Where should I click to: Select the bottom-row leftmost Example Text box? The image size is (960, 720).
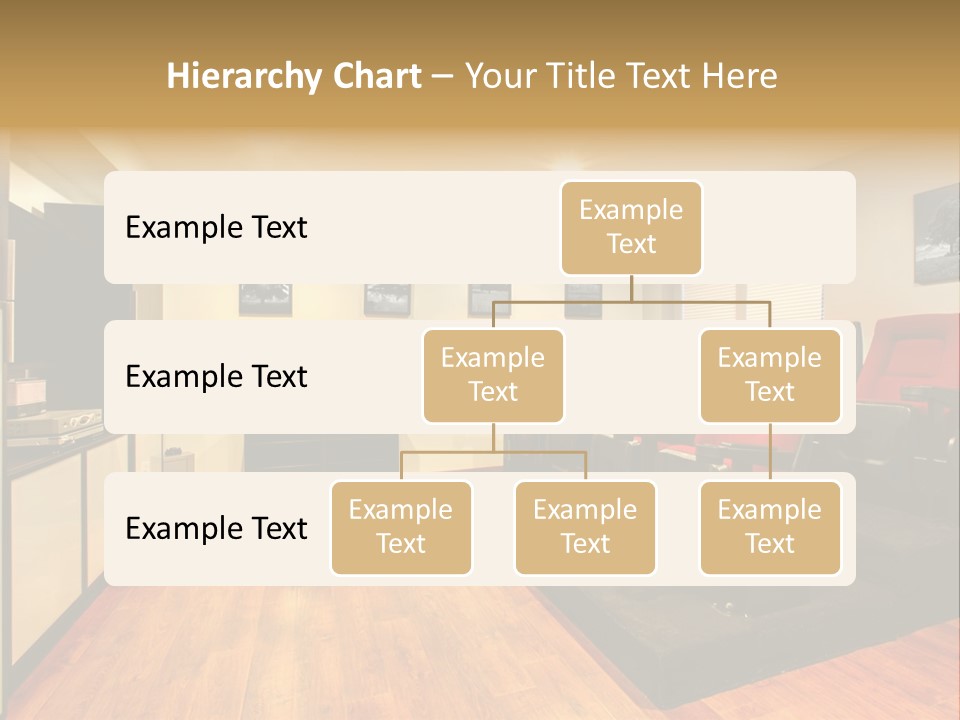[x=401, y=528]
